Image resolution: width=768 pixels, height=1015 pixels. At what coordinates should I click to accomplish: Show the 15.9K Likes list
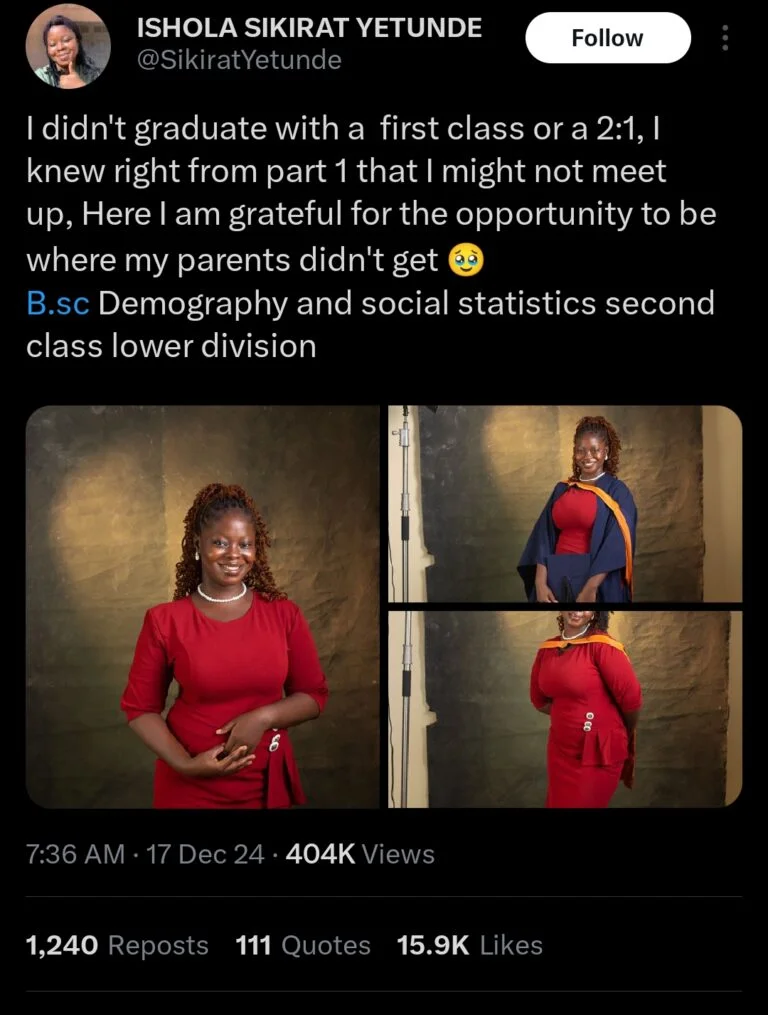click(470, 945)
